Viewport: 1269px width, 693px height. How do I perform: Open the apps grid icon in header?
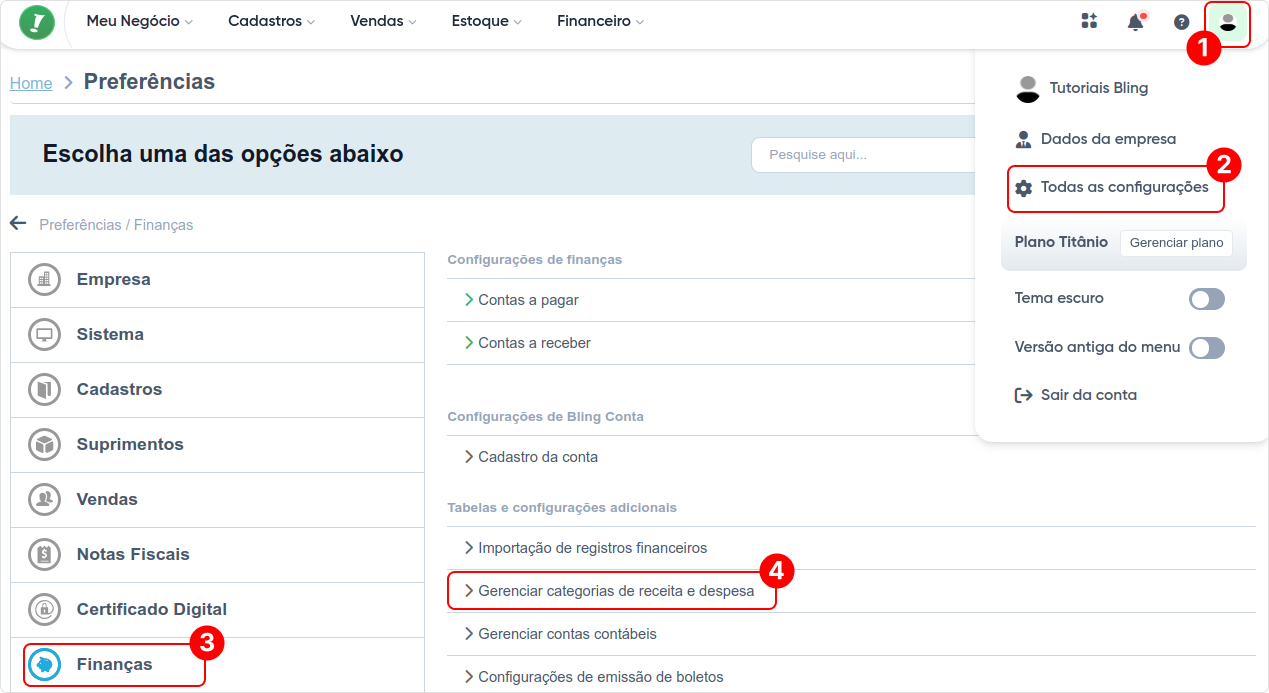click(x=1089, y=21)
